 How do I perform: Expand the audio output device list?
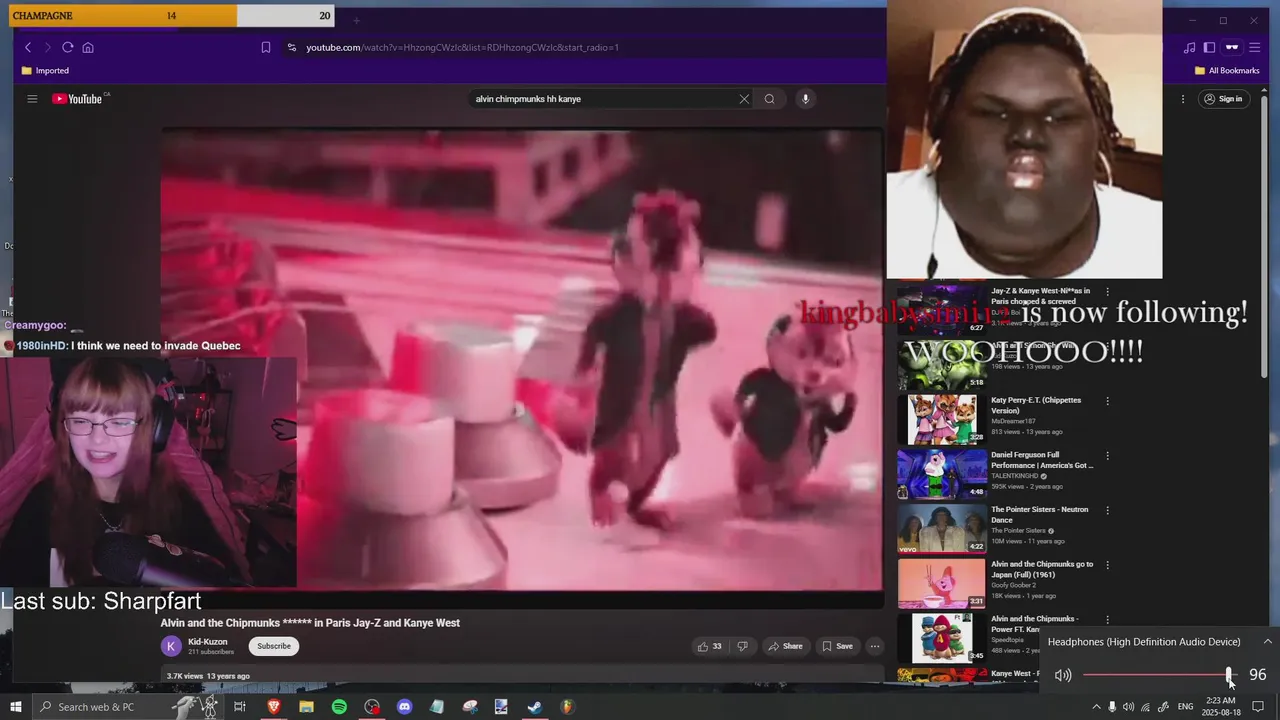tap(1267, 642)
